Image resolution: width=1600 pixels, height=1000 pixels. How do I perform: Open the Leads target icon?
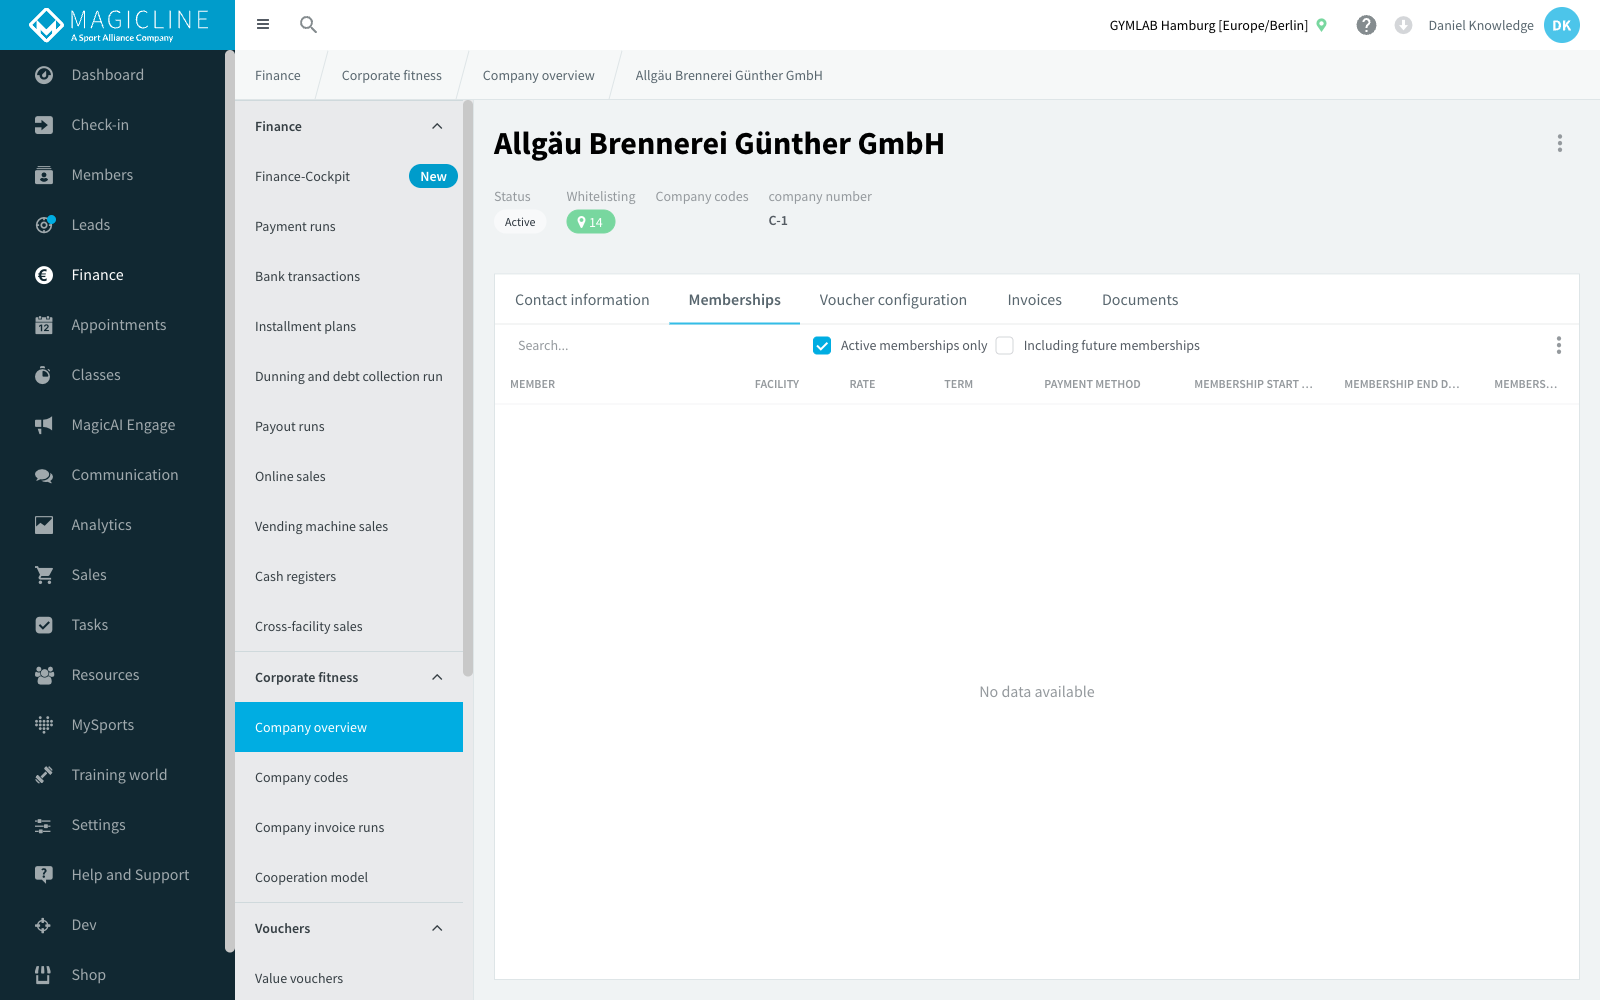pos(44,225)
